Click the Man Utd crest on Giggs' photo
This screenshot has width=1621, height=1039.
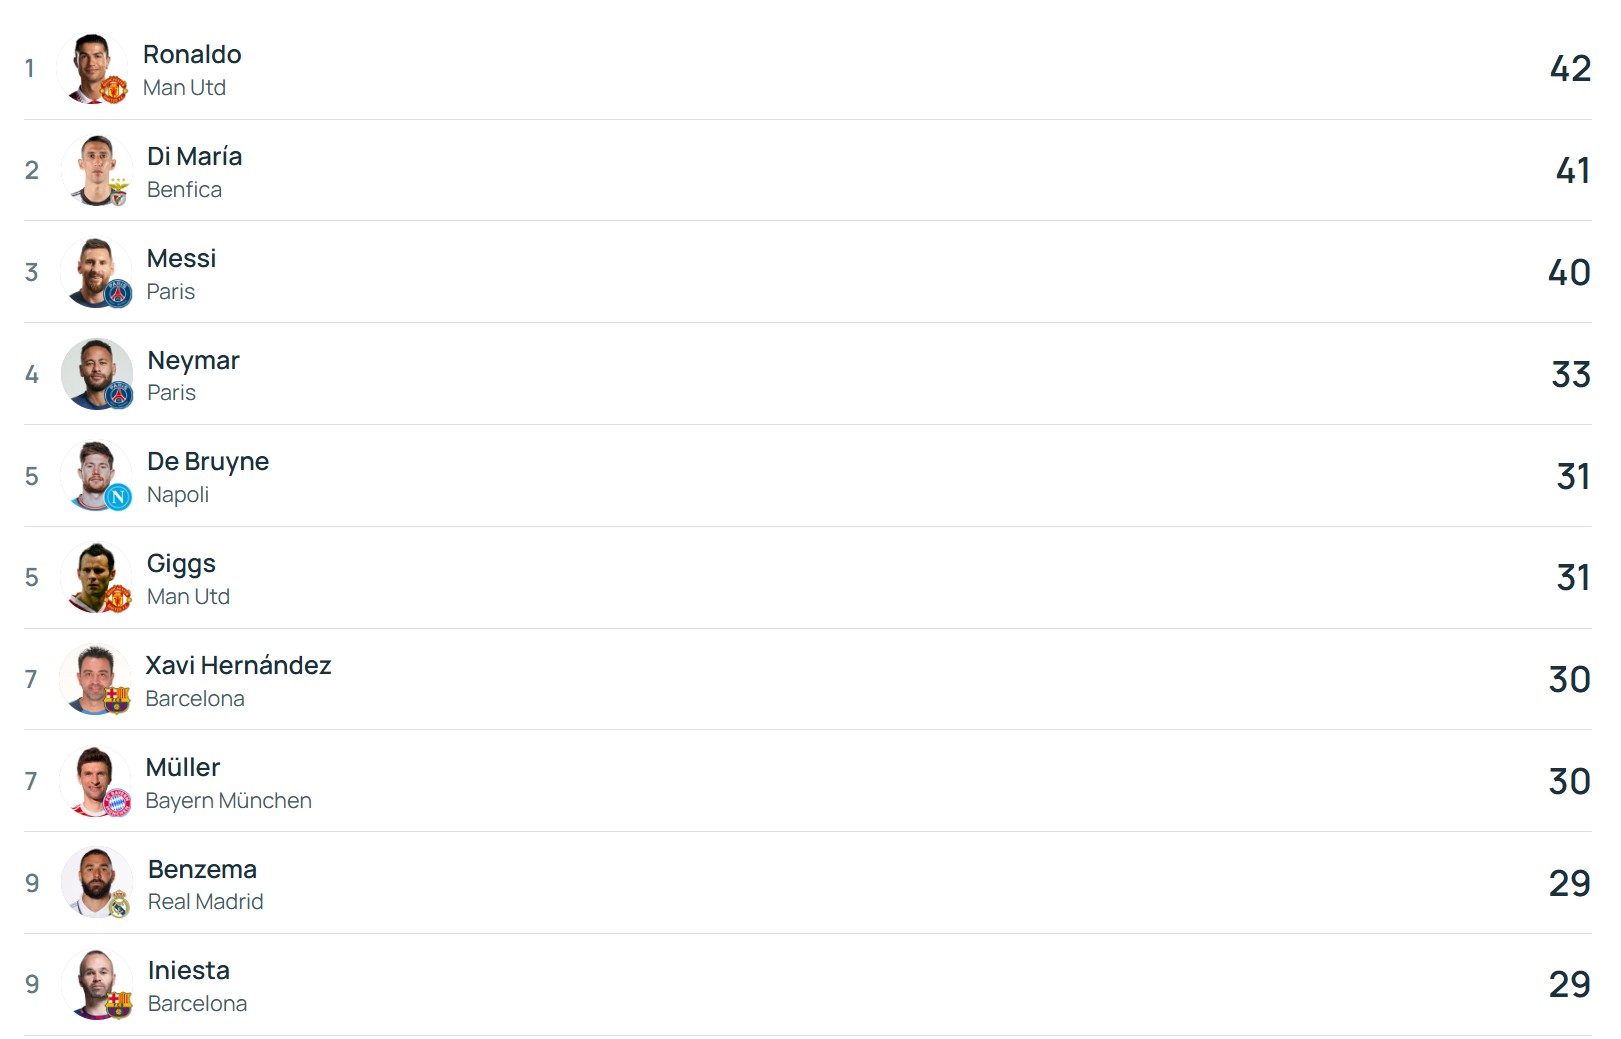(x=118, y=598)
